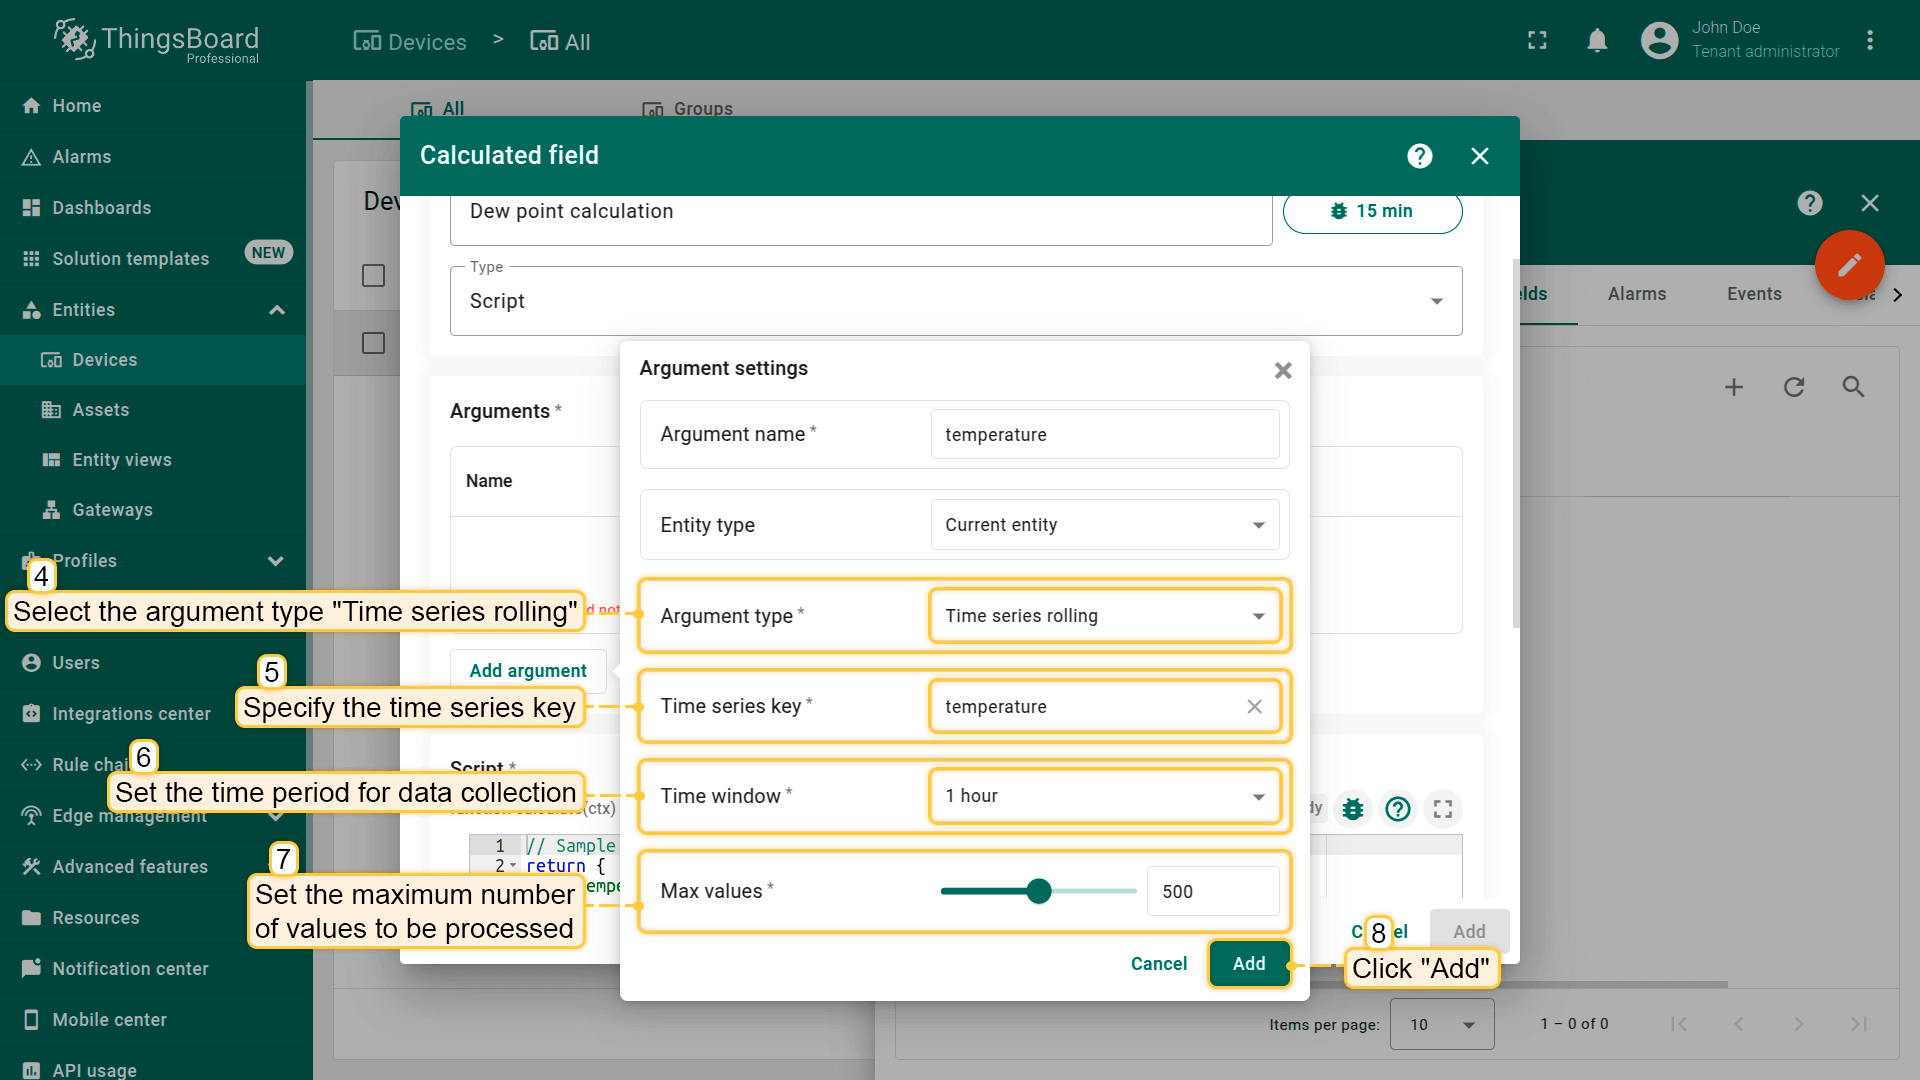Click the debug bug icon in script toolbar
Screen dimensions: 1920x1080
point(1353,808)
